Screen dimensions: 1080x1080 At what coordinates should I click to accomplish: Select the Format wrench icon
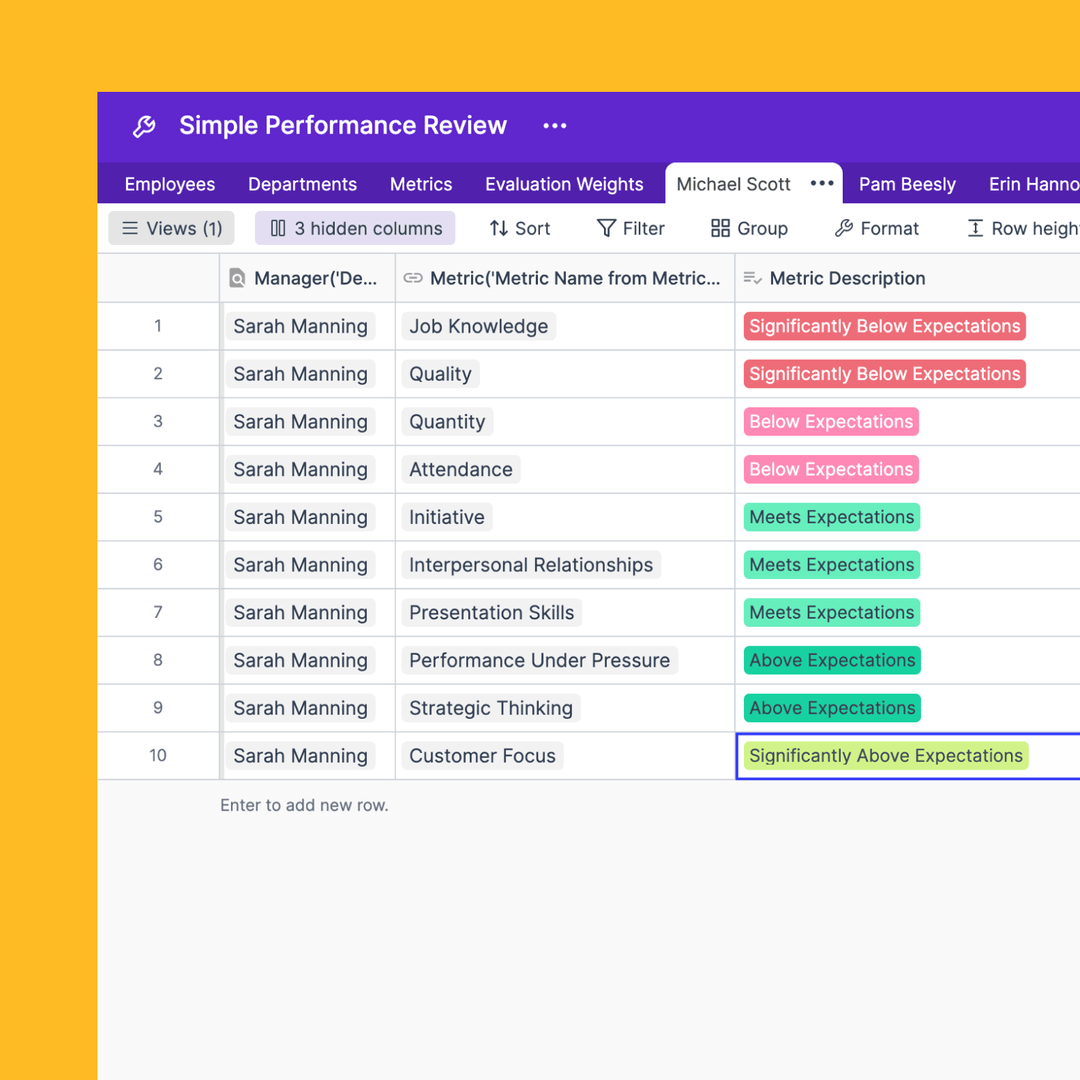843,228
